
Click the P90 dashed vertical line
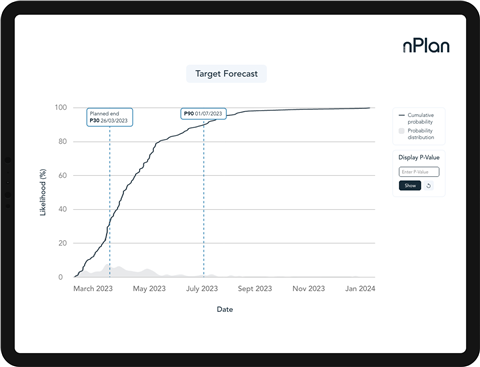click(x=204, y=198)
